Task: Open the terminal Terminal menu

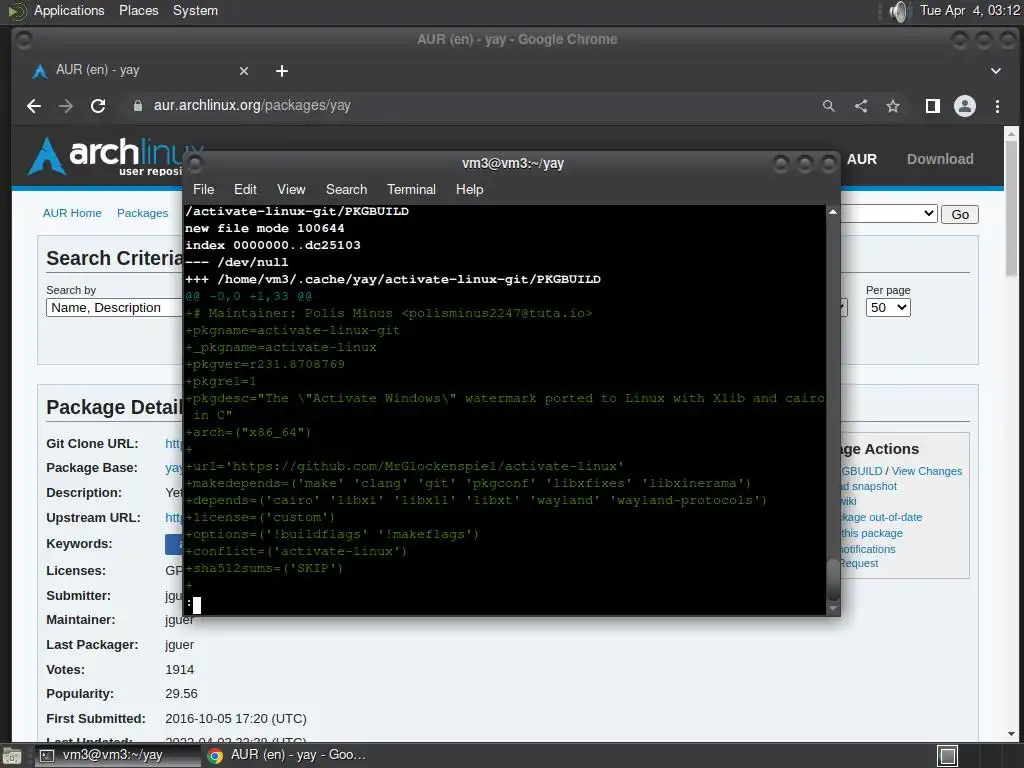Action: tap(411, 189)
